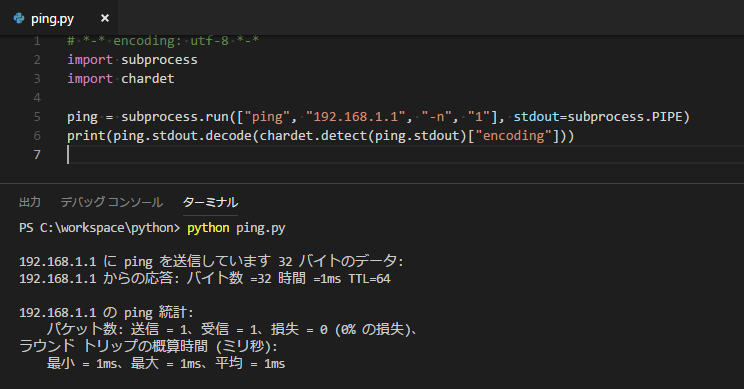Open the デバッグ コンソール panel tab
This screenshot has height=389, width=744.
(x=112, y=202)
